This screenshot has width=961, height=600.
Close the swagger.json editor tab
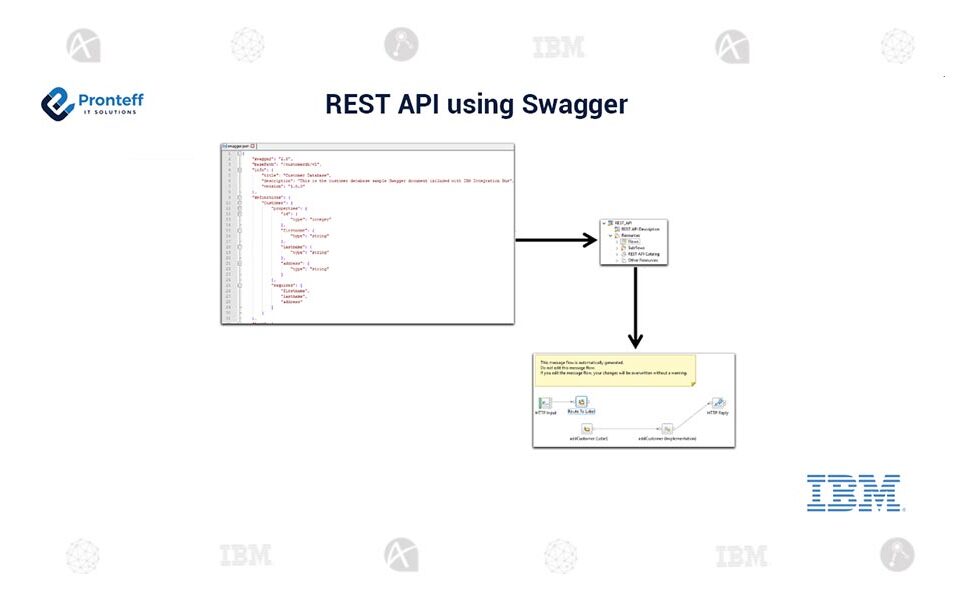(254, 146)
